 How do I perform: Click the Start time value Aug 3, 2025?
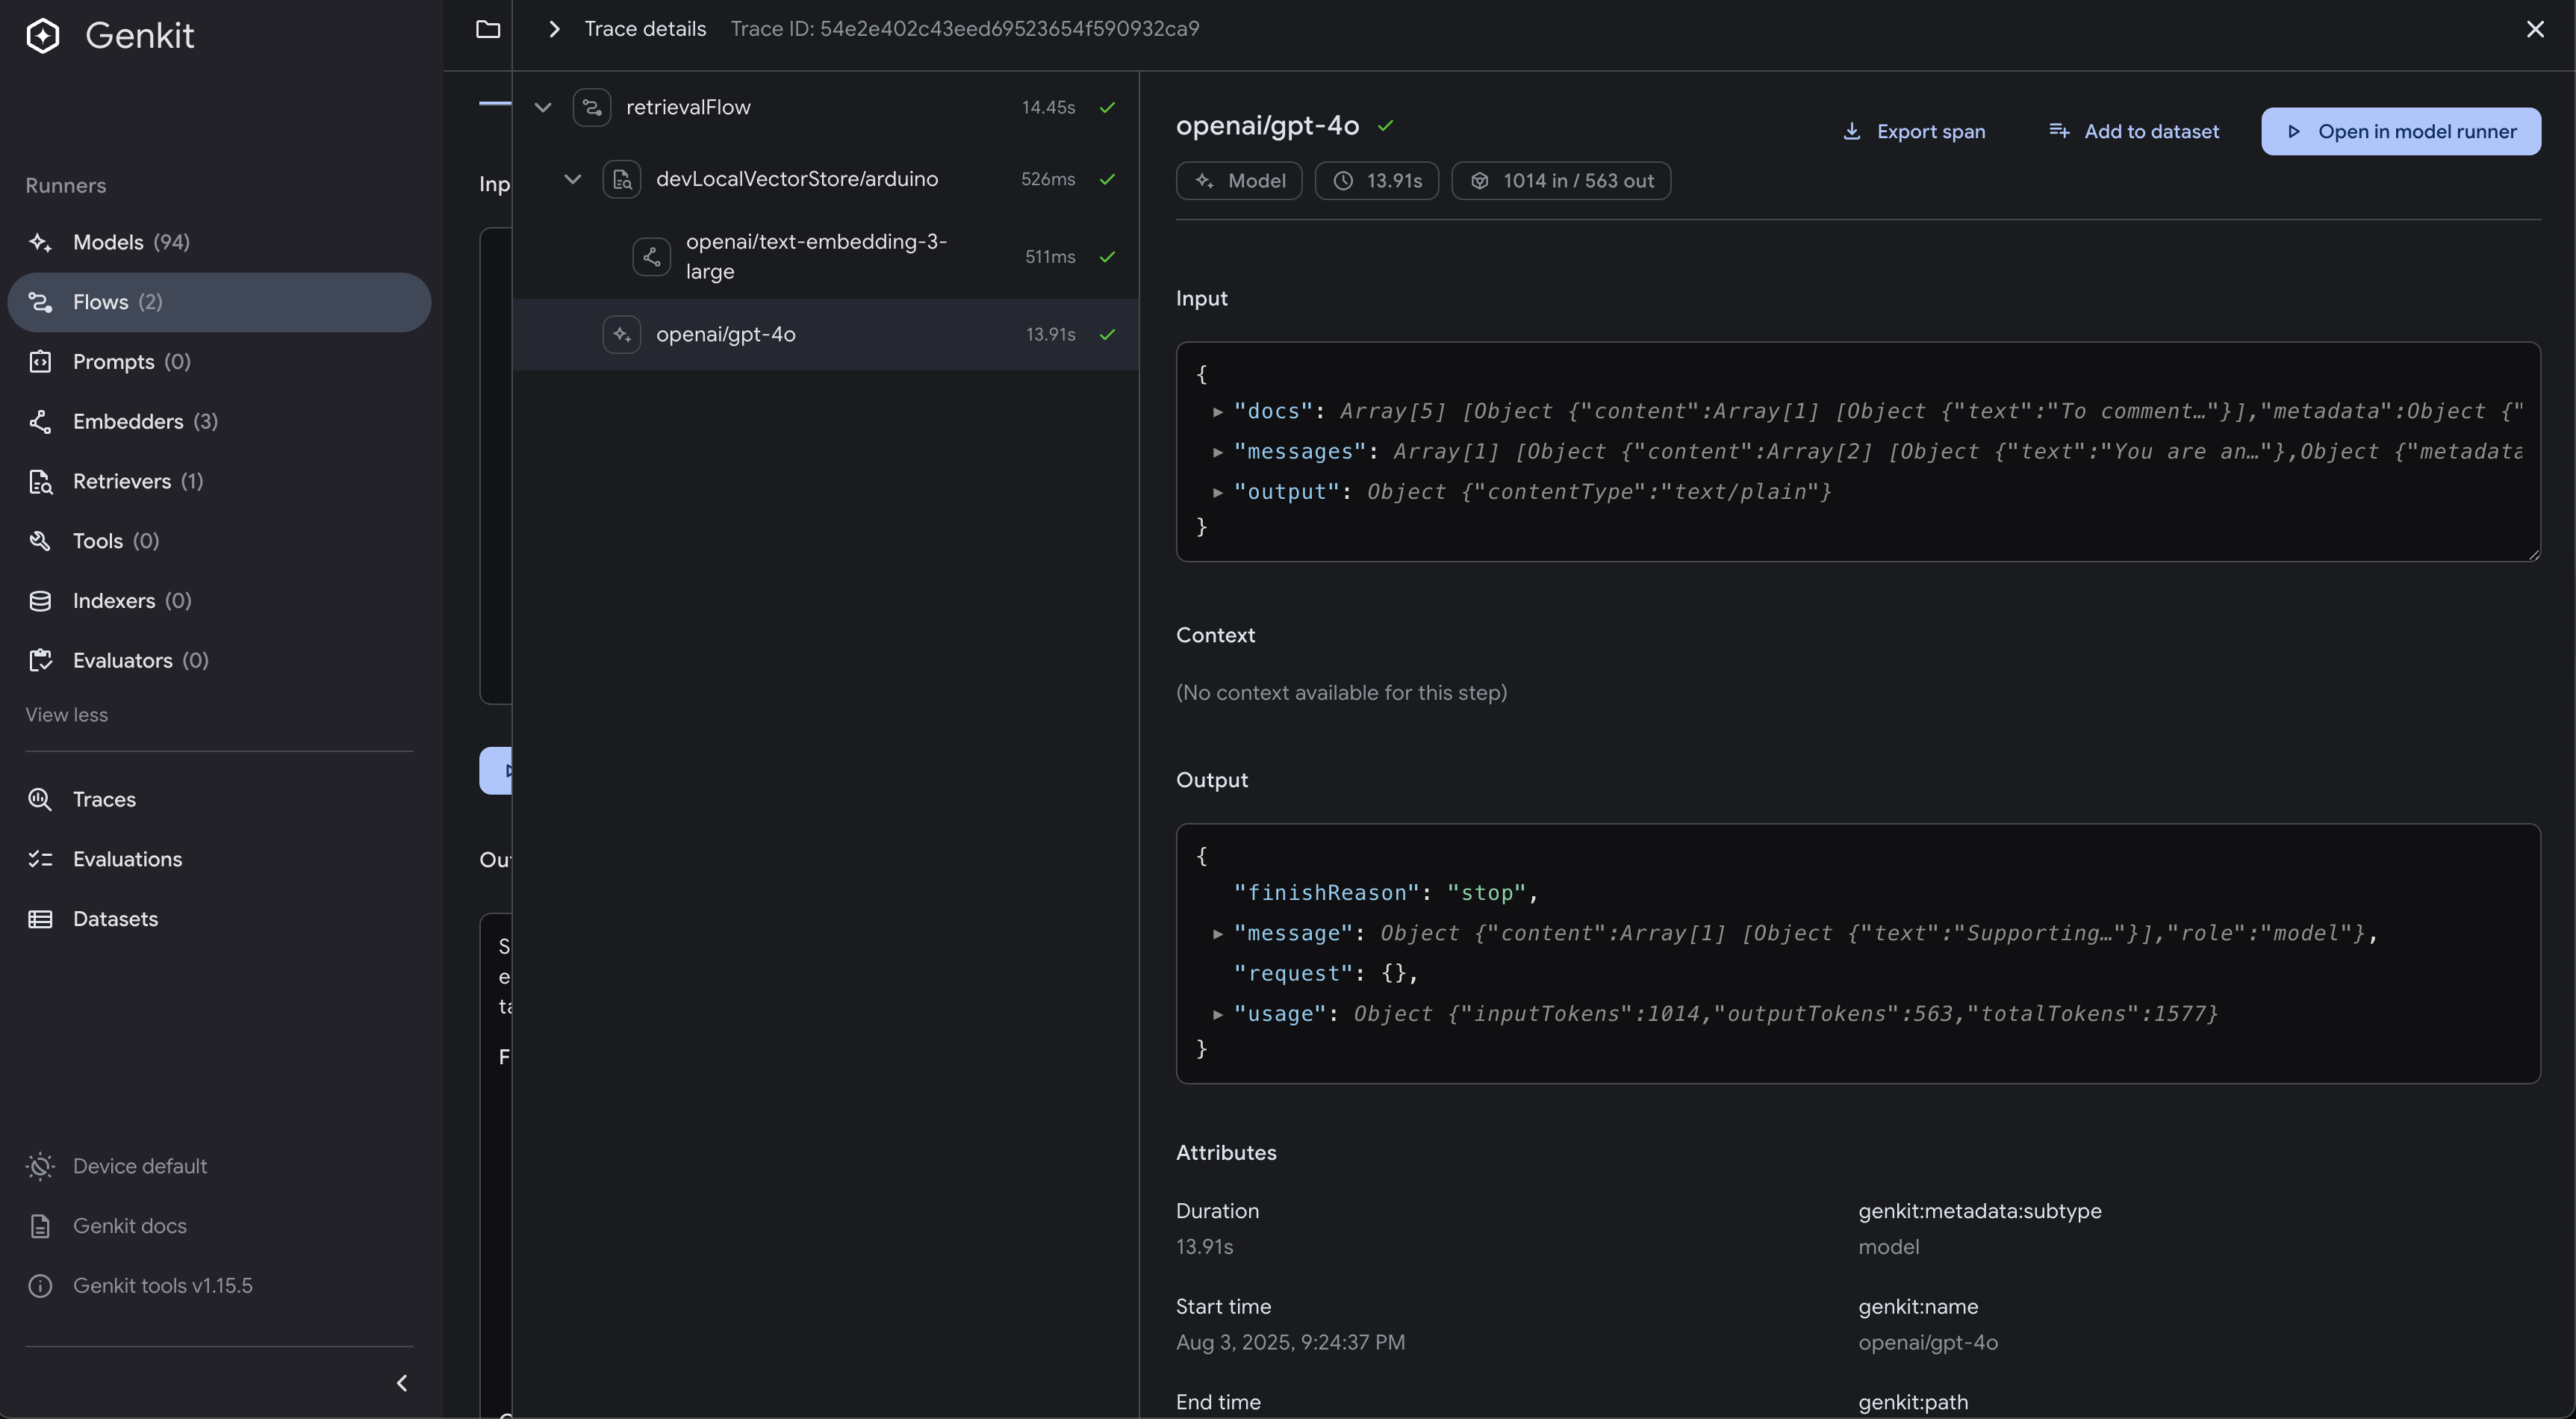point(1290,1343)
